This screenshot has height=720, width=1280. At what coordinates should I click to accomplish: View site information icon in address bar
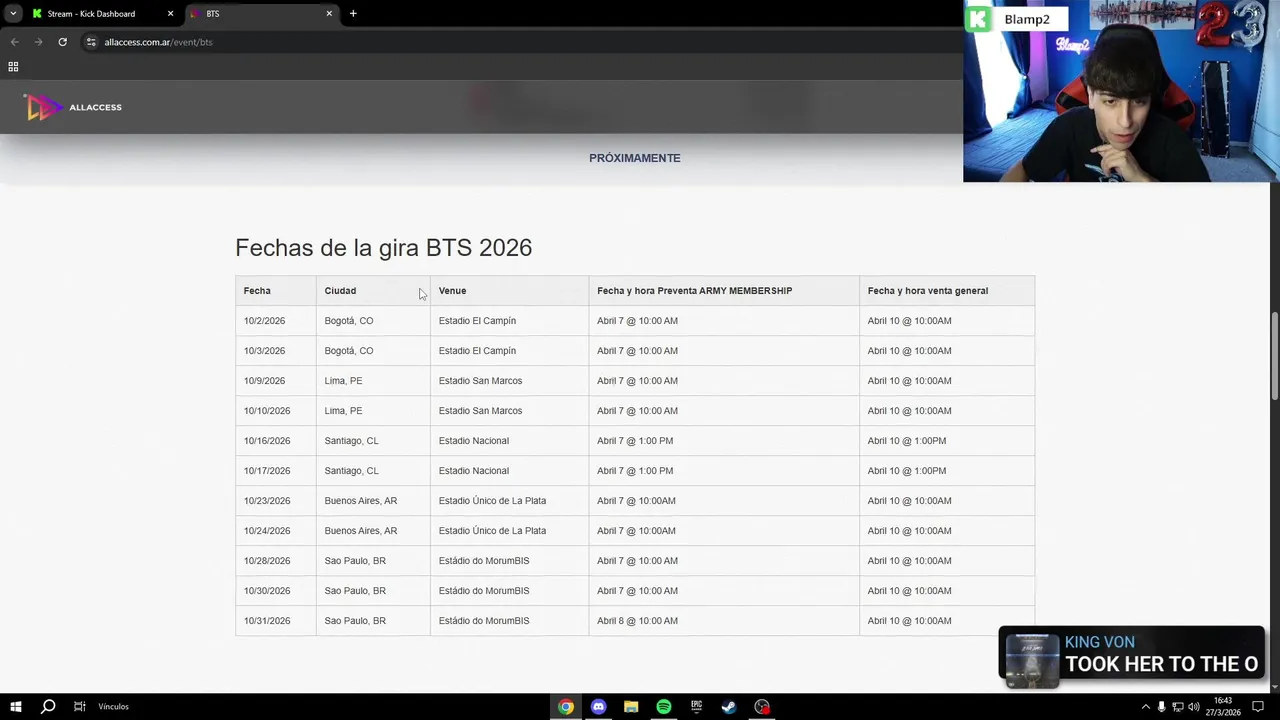[x=91, y=42]
